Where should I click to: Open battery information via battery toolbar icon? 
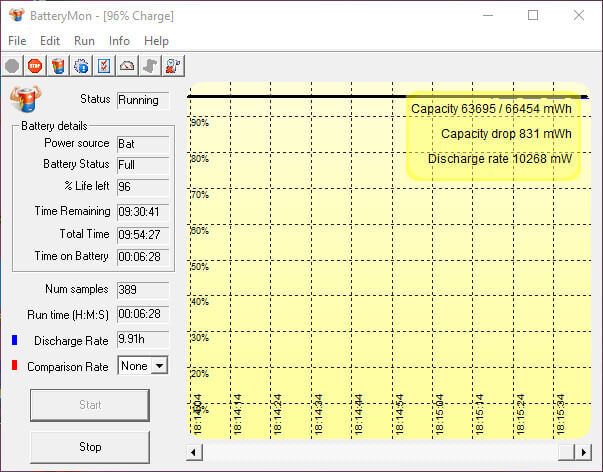pyautogui.click(x=58, y=66)
